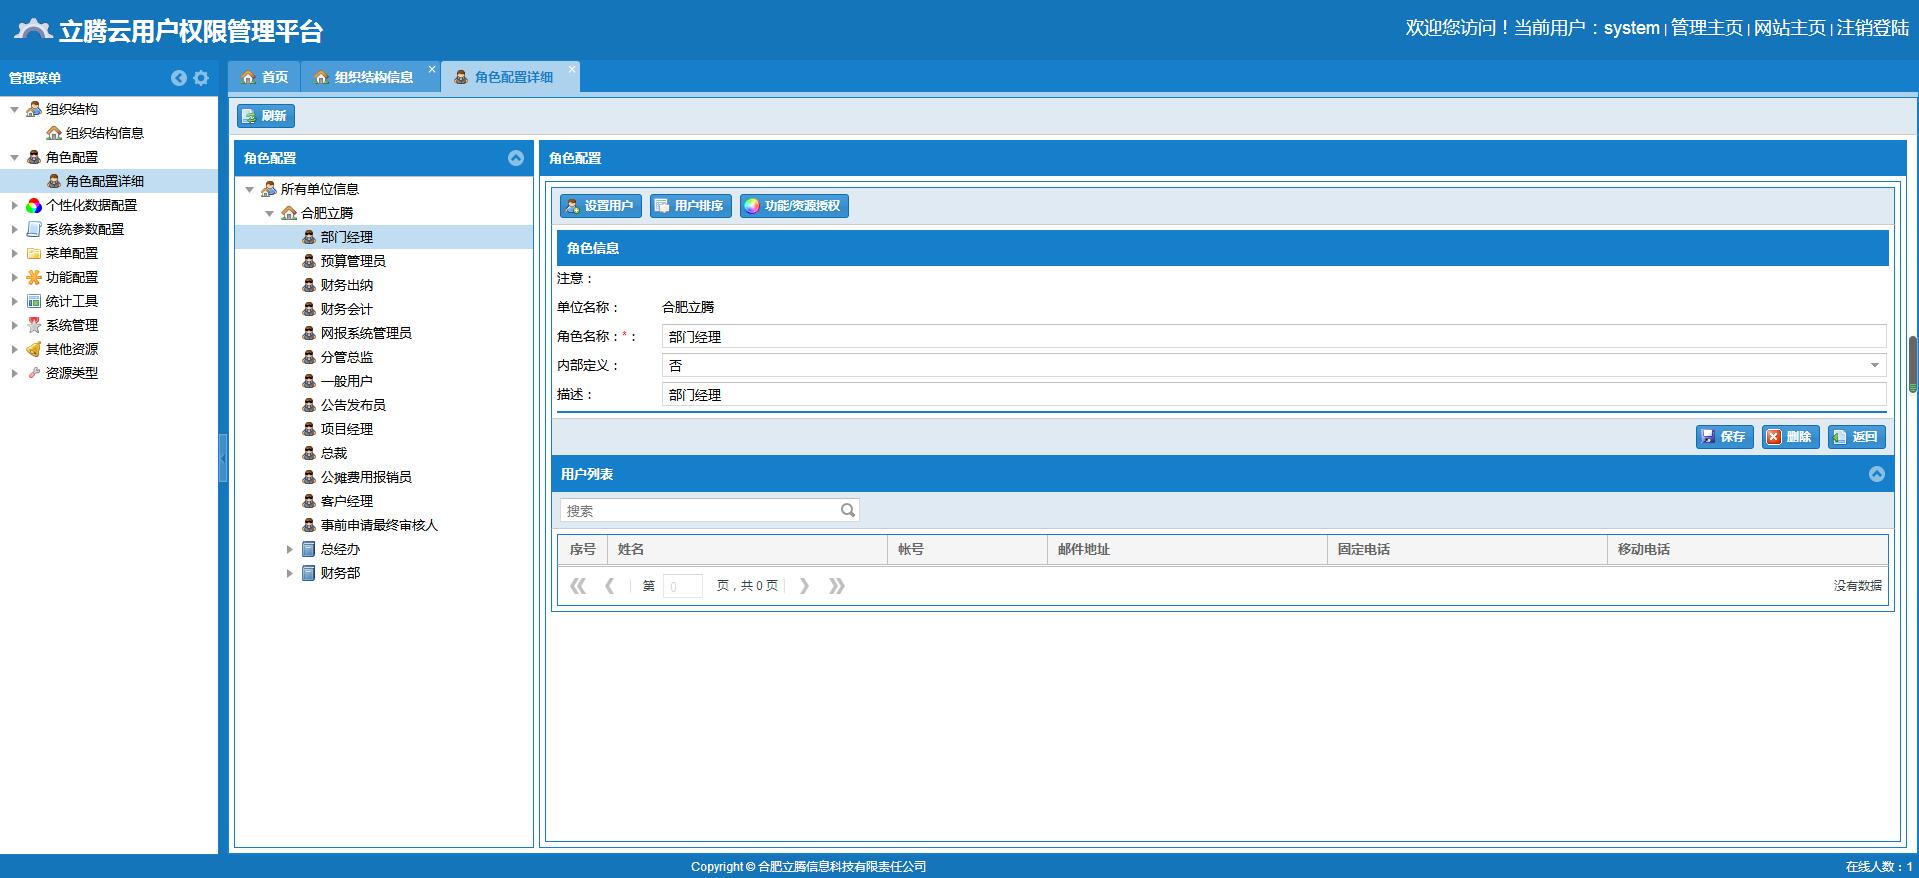Go to the next page of user list

pyautogui.click(x=804, y=586)
